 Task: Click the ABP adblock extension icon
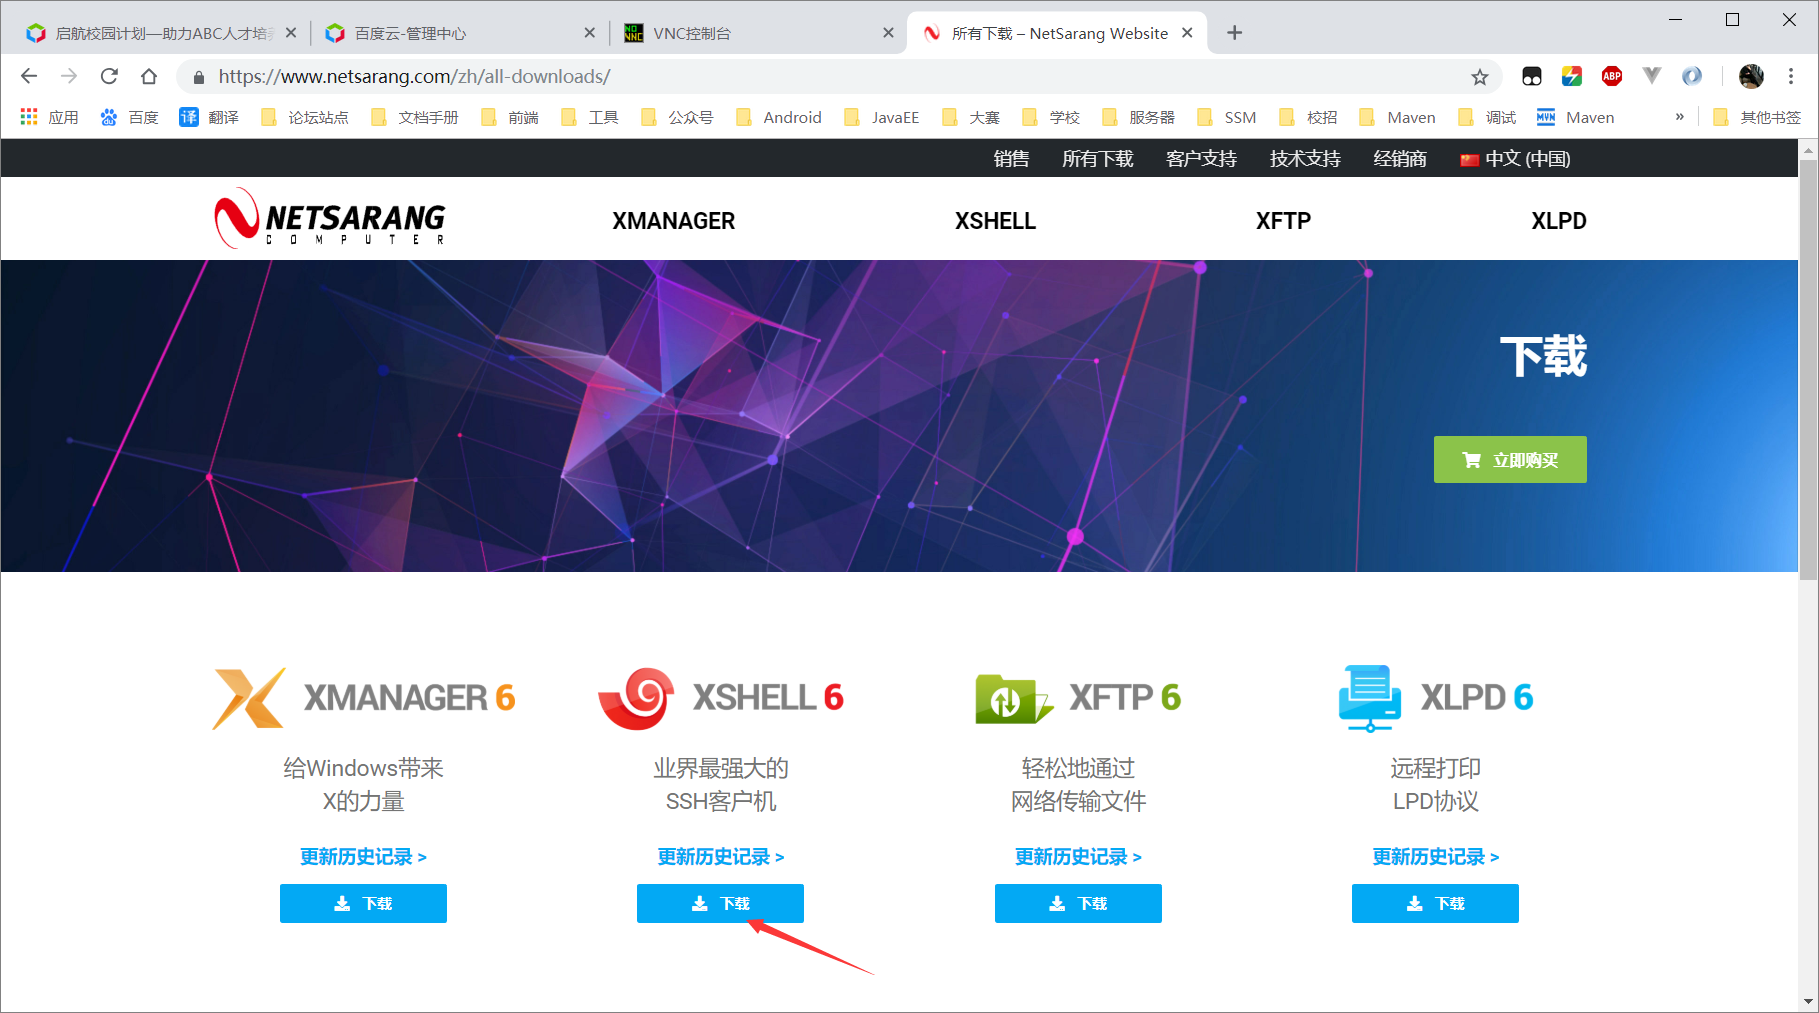tap(1611, 76)
